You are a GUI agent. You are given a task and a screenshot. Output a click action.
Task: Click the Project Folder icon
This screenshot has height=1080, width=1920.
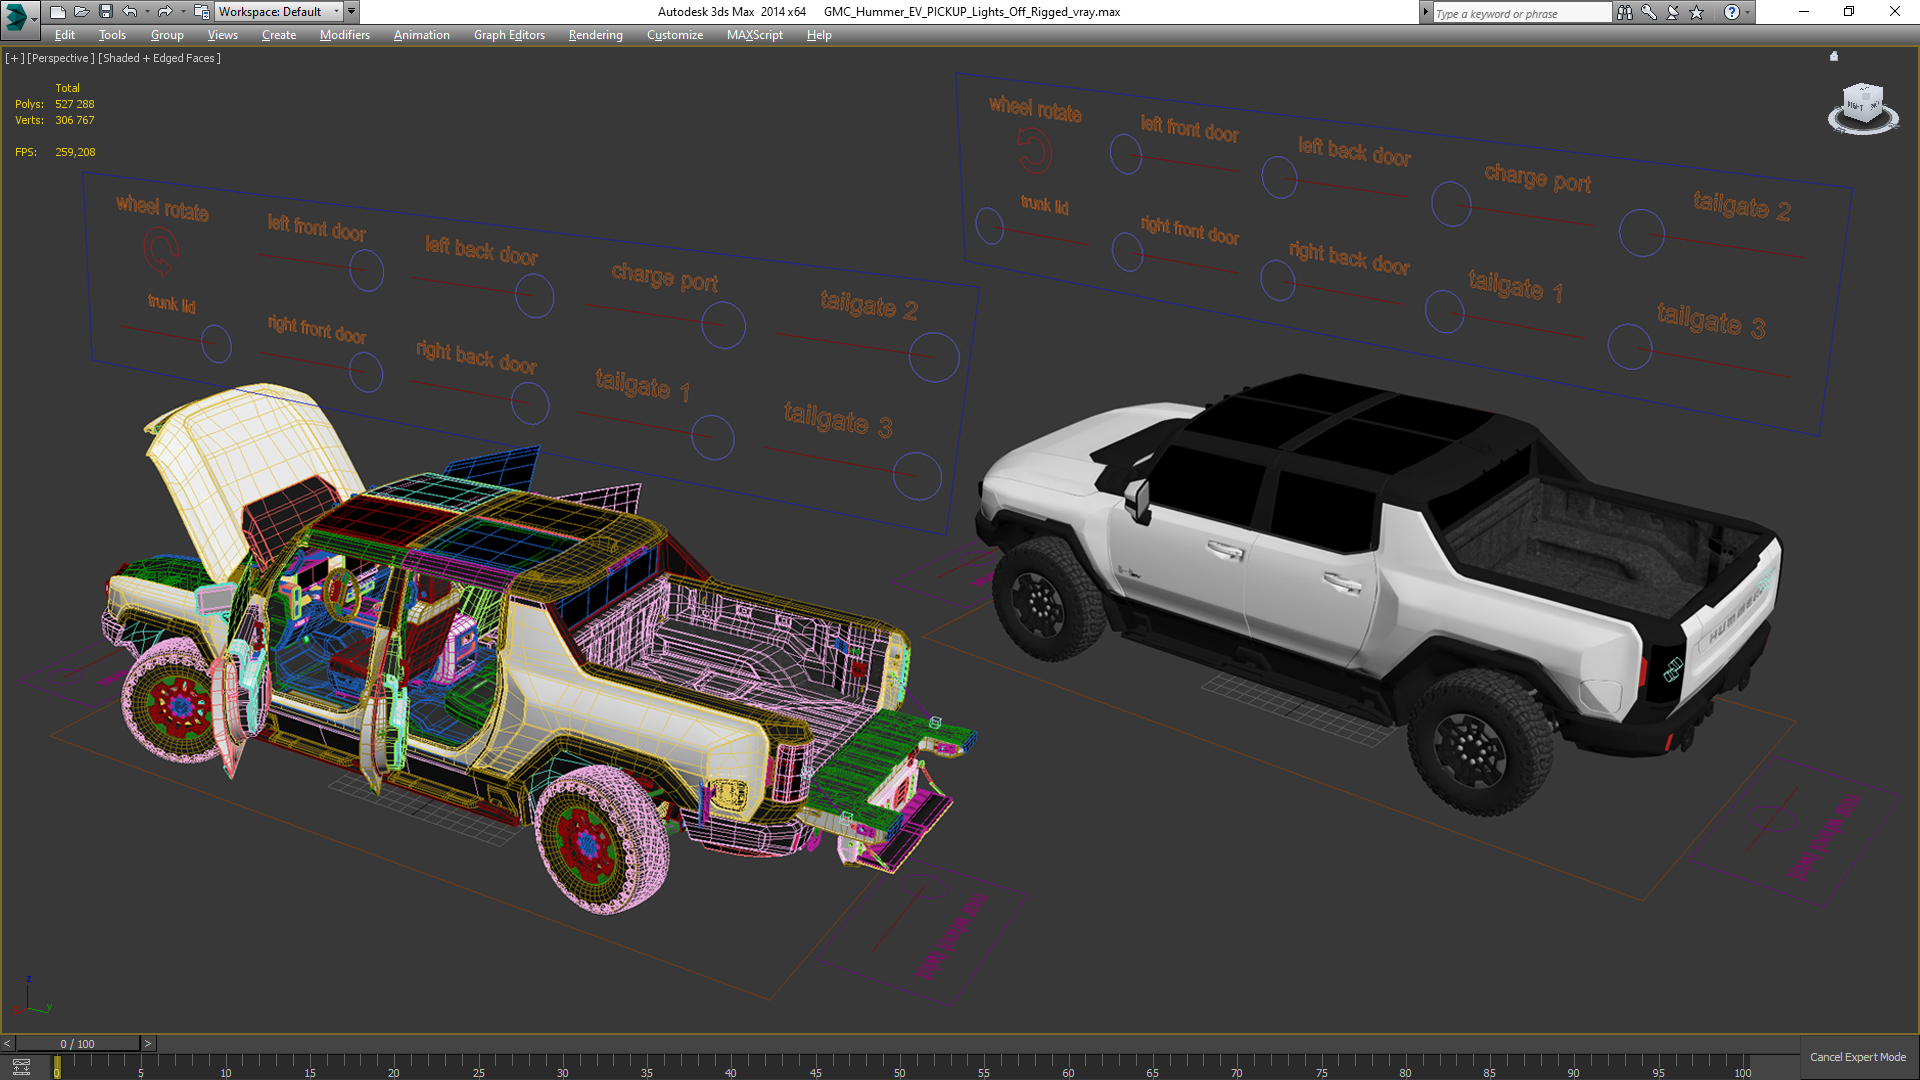201,12
